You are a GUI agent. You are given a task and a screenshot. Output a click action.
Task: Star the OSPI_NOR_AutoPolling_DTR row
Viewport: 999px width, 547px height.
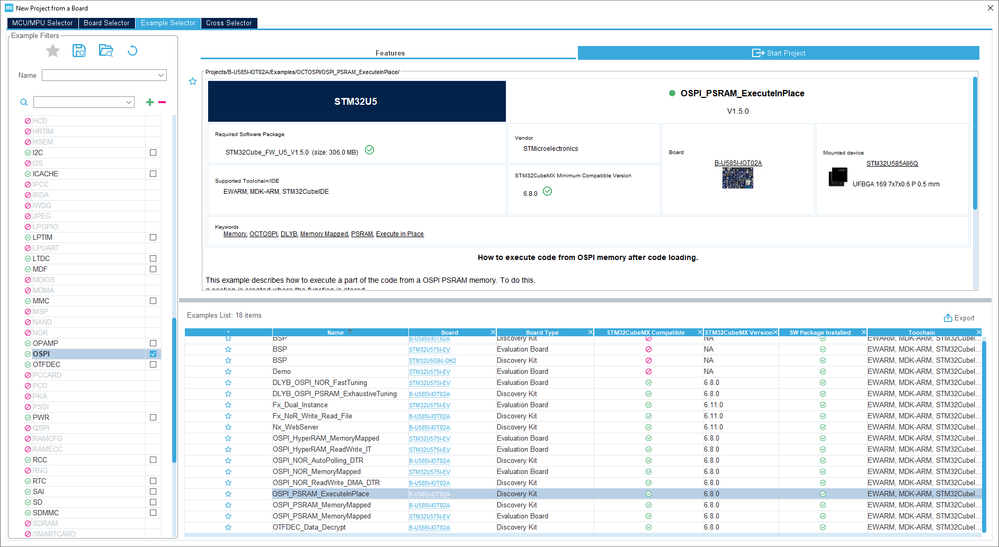click(228, 460)
